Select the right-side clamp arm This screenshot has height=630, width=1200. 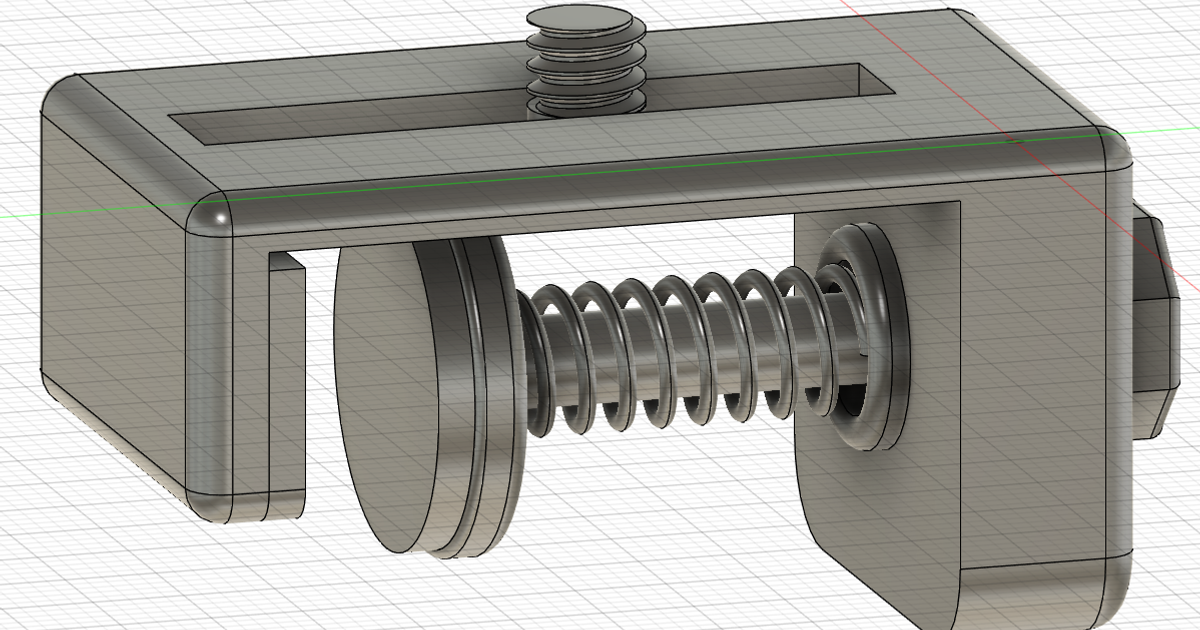[x=880, y=480]
